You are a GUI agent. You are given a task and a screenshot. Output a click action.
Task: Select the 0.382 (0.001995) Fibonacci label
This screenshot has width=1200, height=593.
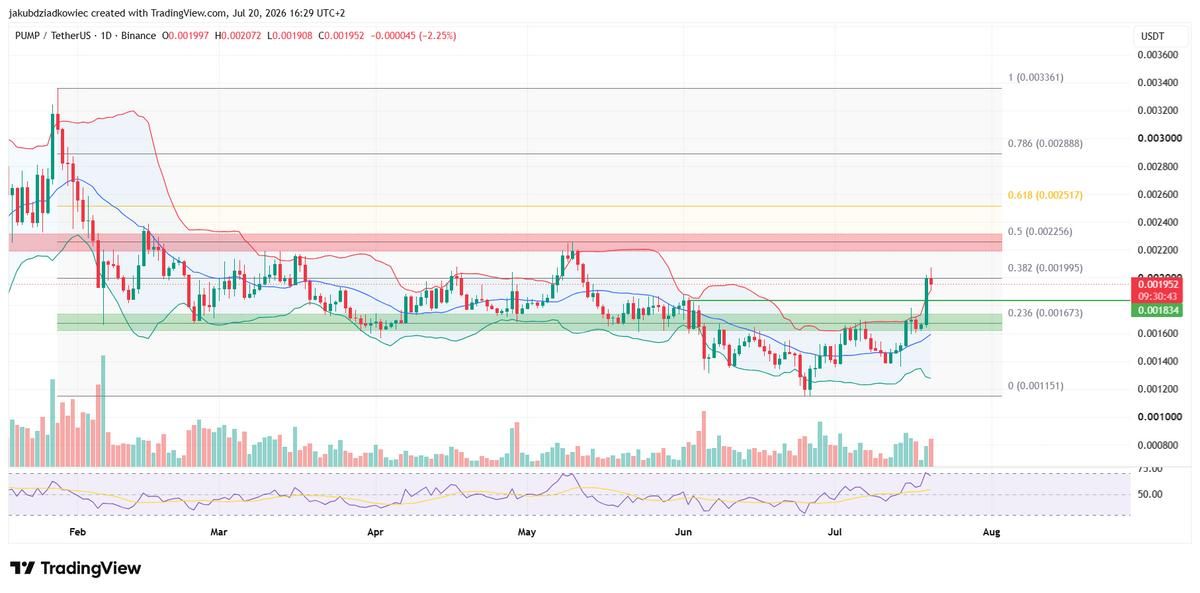pyautogui.click(x=1046, y=268)
